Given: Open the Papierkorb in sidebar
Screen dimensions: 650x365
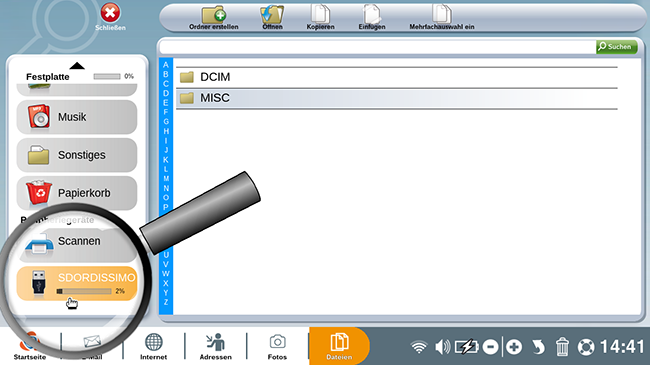Looking at the screenshot, I should pyautogui.click(x=77, y=193).
